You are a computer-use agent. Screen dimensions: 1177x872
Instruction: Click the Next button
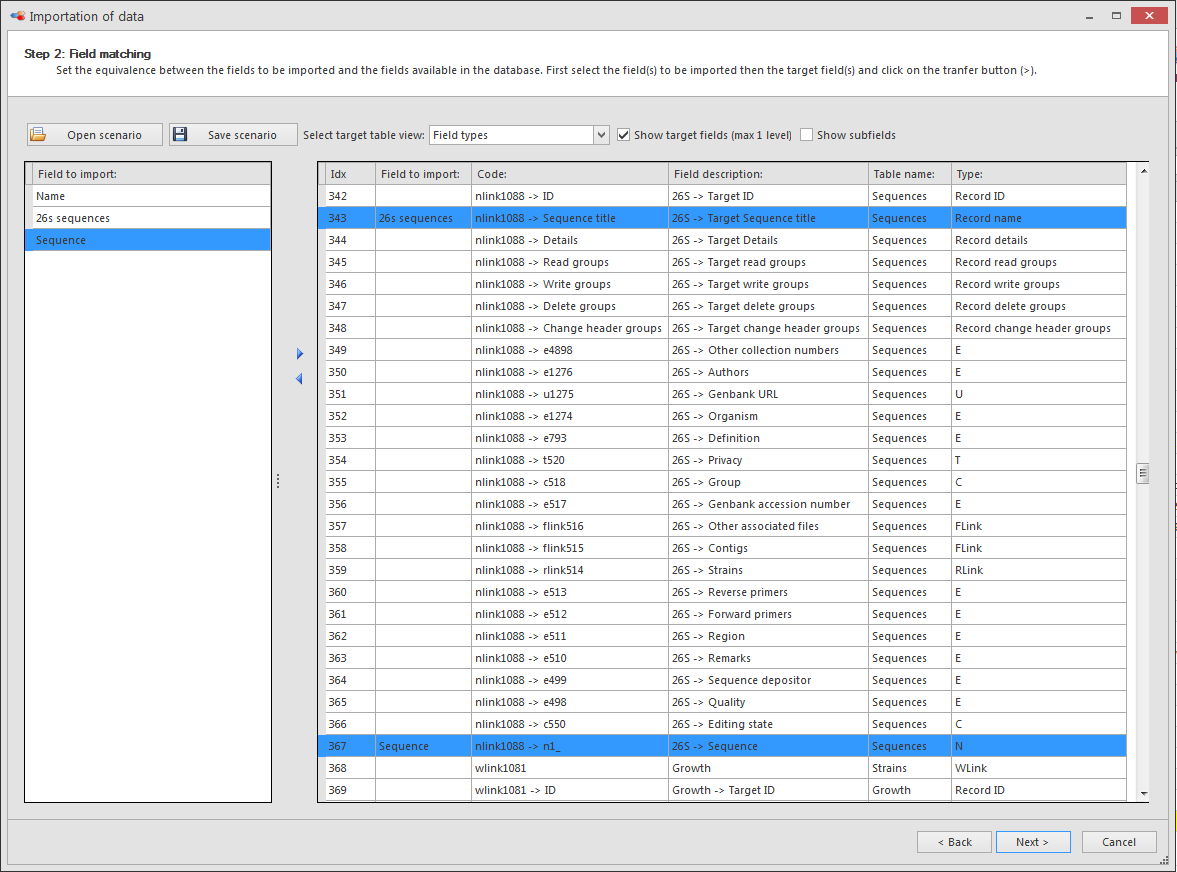[1032, 842]
